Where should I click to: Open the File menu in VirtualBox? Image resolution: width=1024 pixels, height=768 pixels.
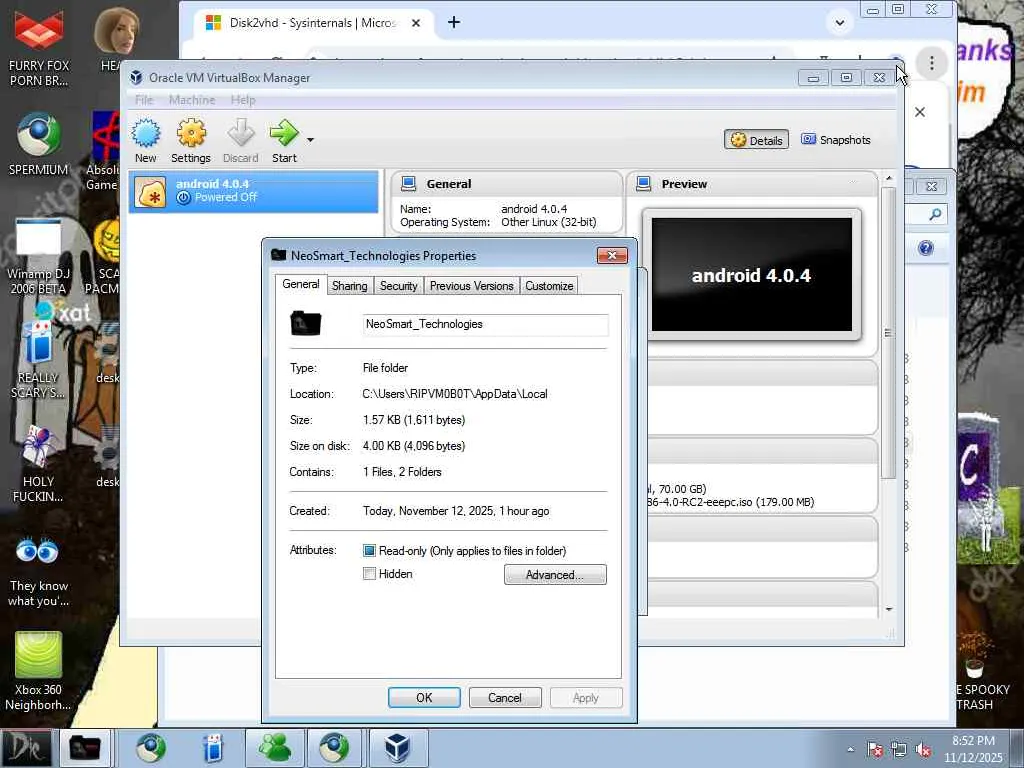click(144, 100)
